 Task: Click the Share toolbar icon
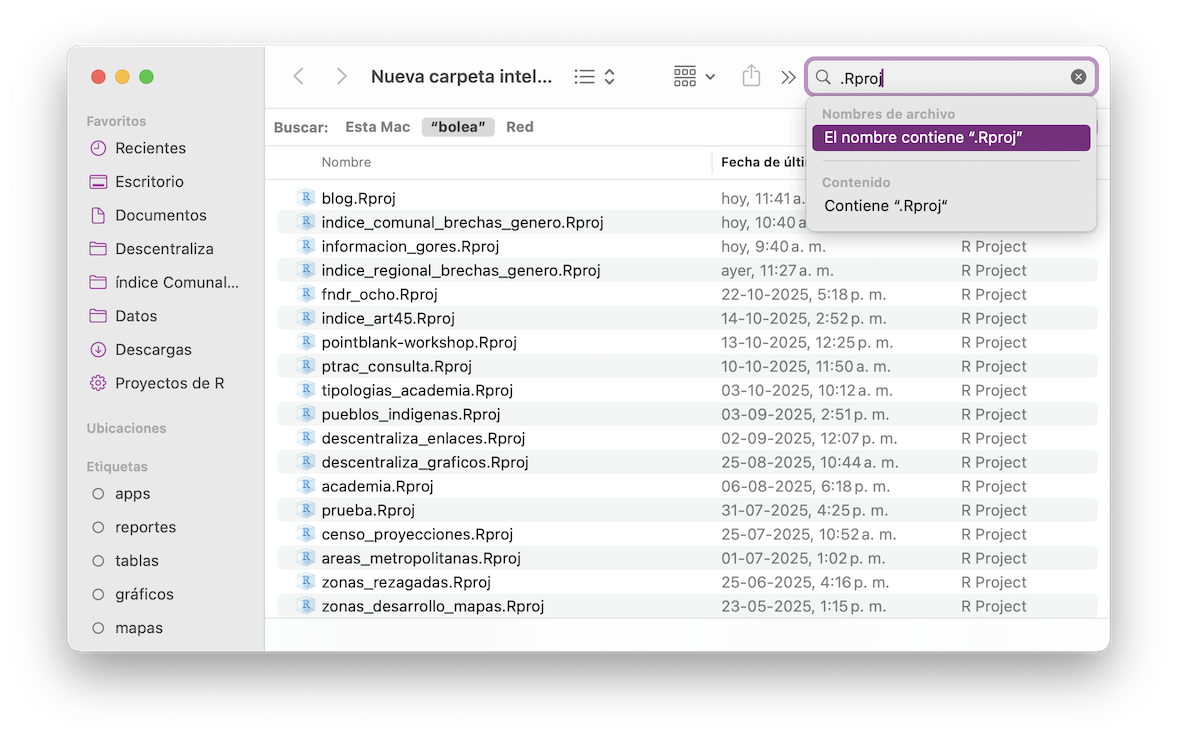[x=751, y=77]
